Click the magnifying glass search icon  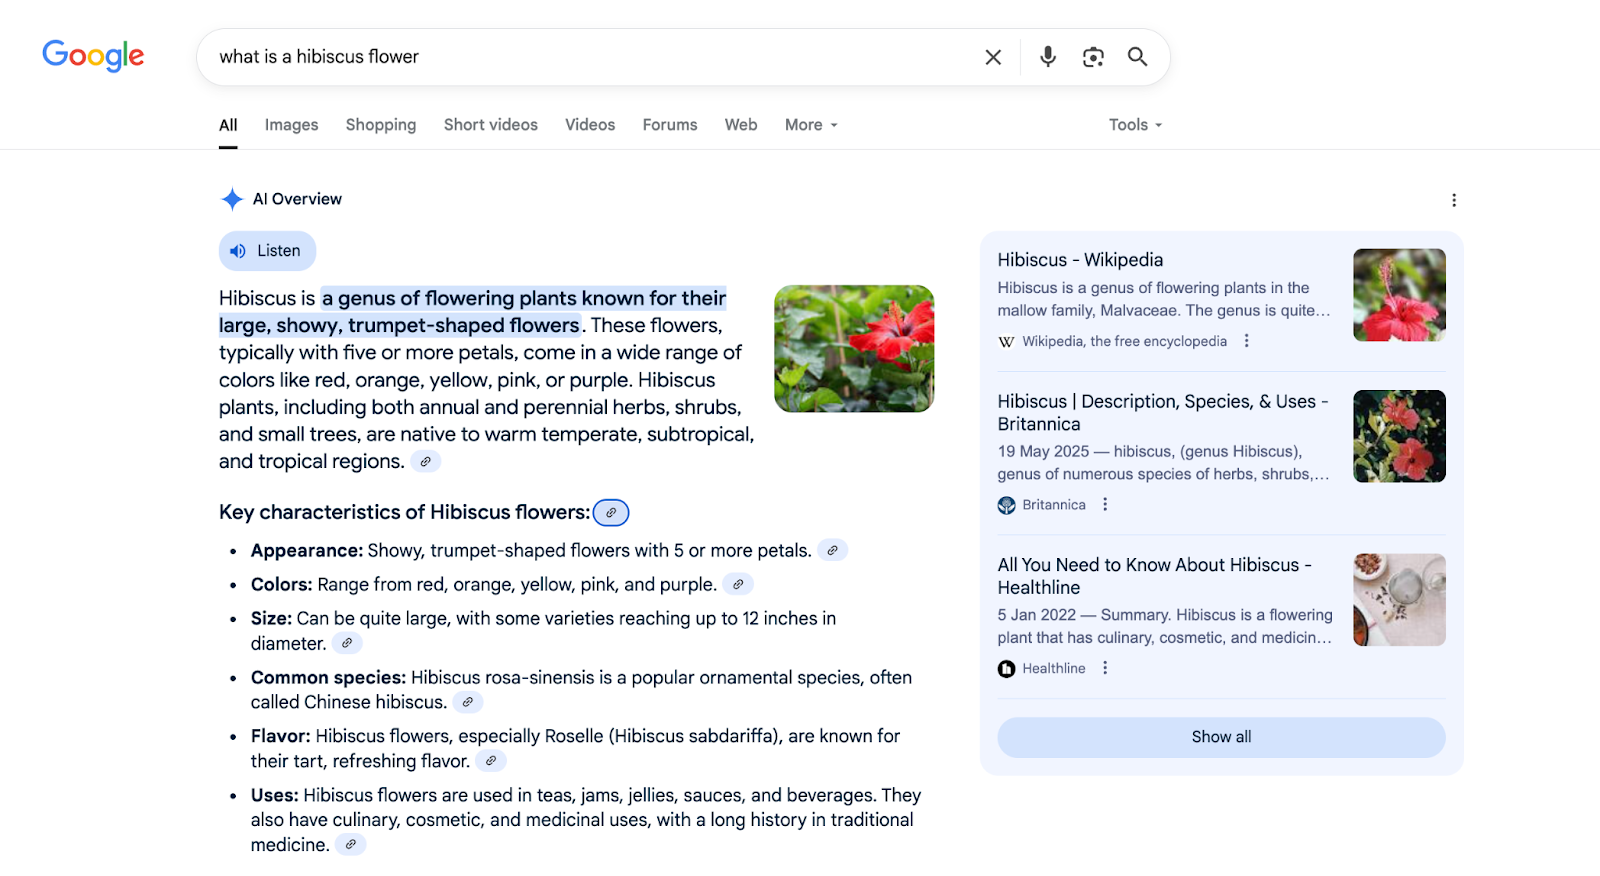(1137, 57)
